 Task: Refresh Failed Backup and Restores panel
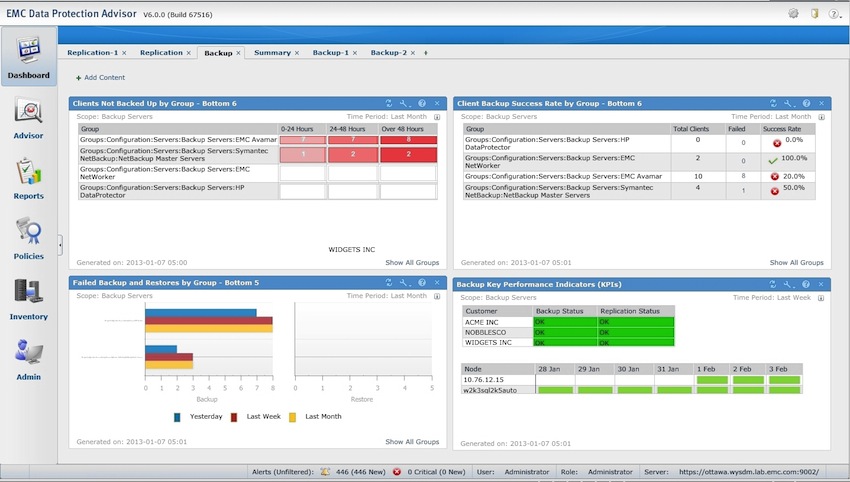(x=389, y=282)
